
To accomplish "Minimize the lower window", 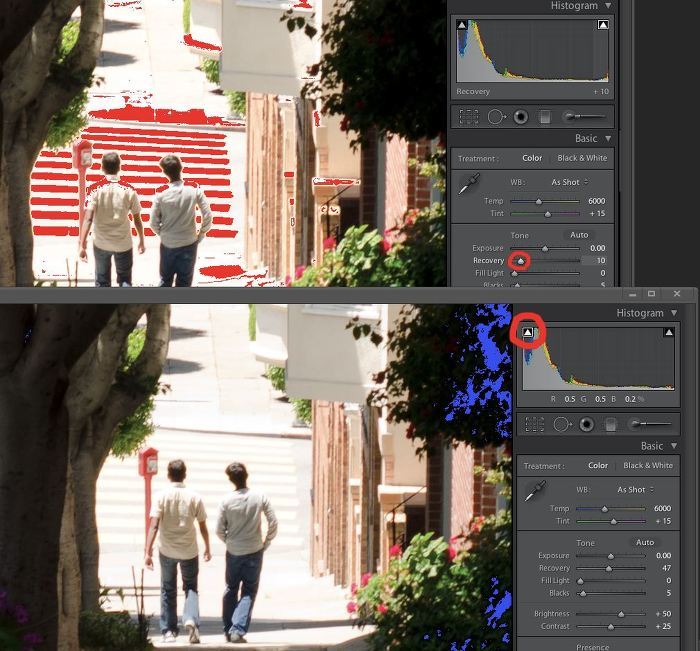I will tap(633, 294).
